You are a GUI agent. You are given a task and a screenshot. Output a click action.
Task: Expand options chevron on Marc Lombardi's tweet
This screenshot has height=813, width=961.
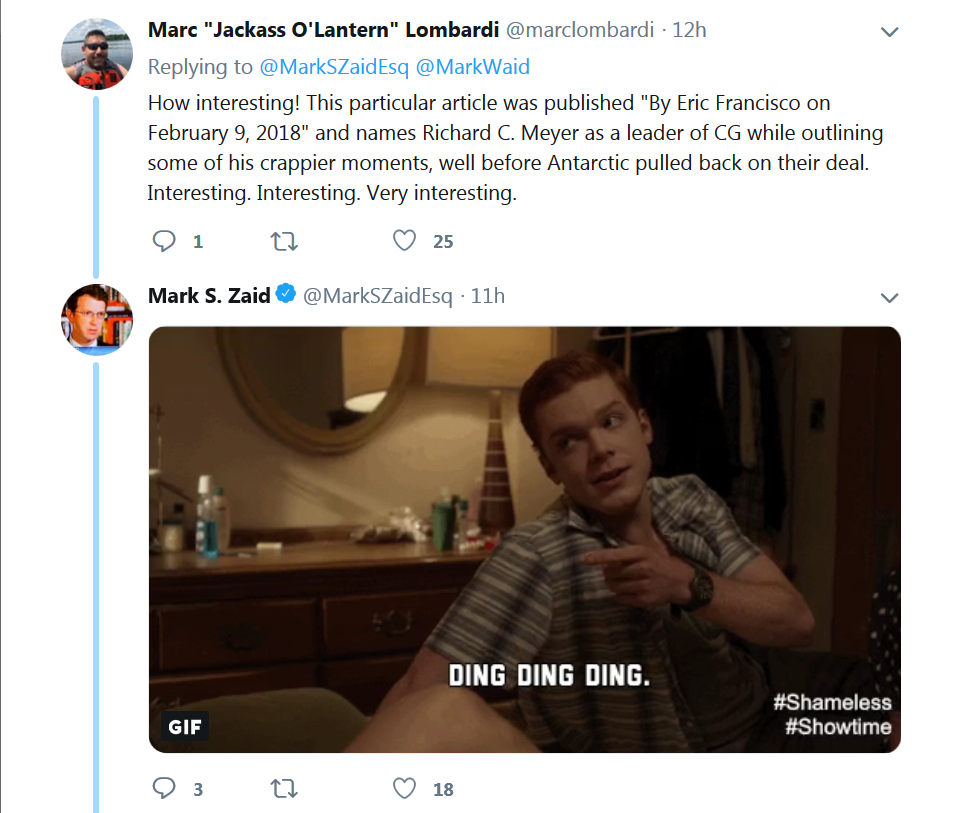pyautogui.click(x=889, y=31)
